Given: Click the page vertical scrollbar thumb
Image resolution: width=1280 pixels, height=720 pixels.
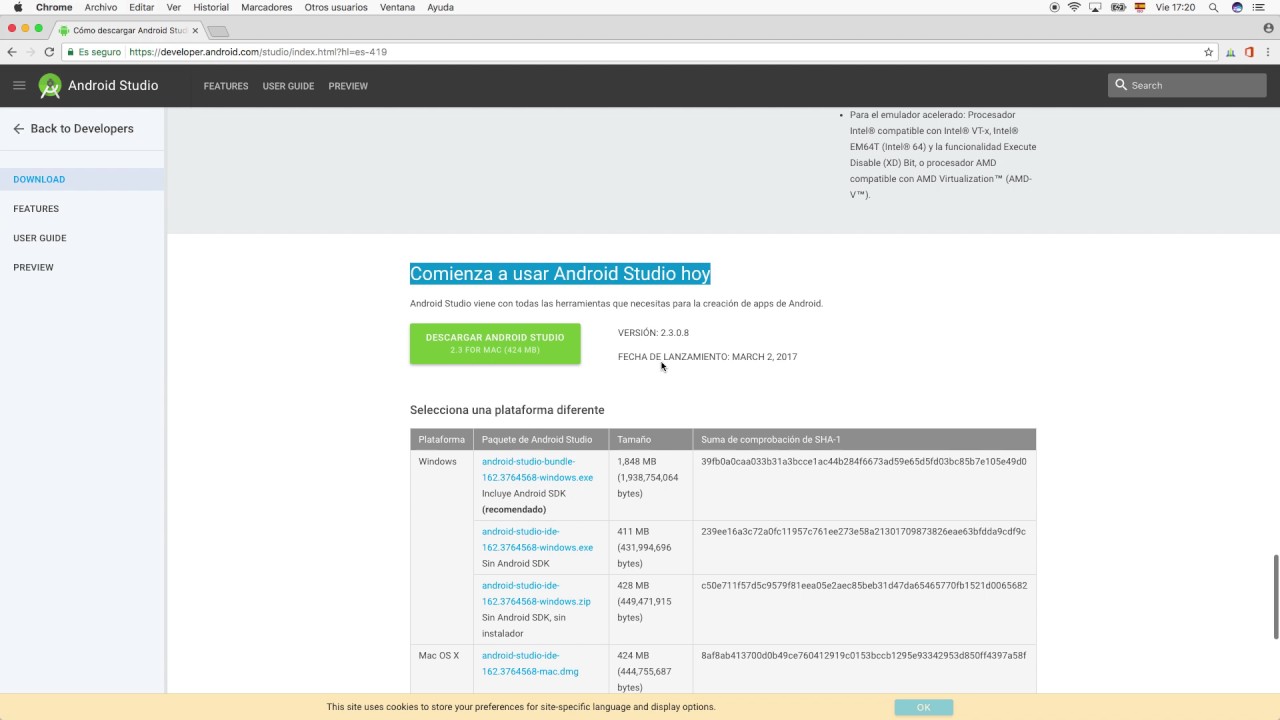Looking at the screenshot, I should (x=1275, y=597).
